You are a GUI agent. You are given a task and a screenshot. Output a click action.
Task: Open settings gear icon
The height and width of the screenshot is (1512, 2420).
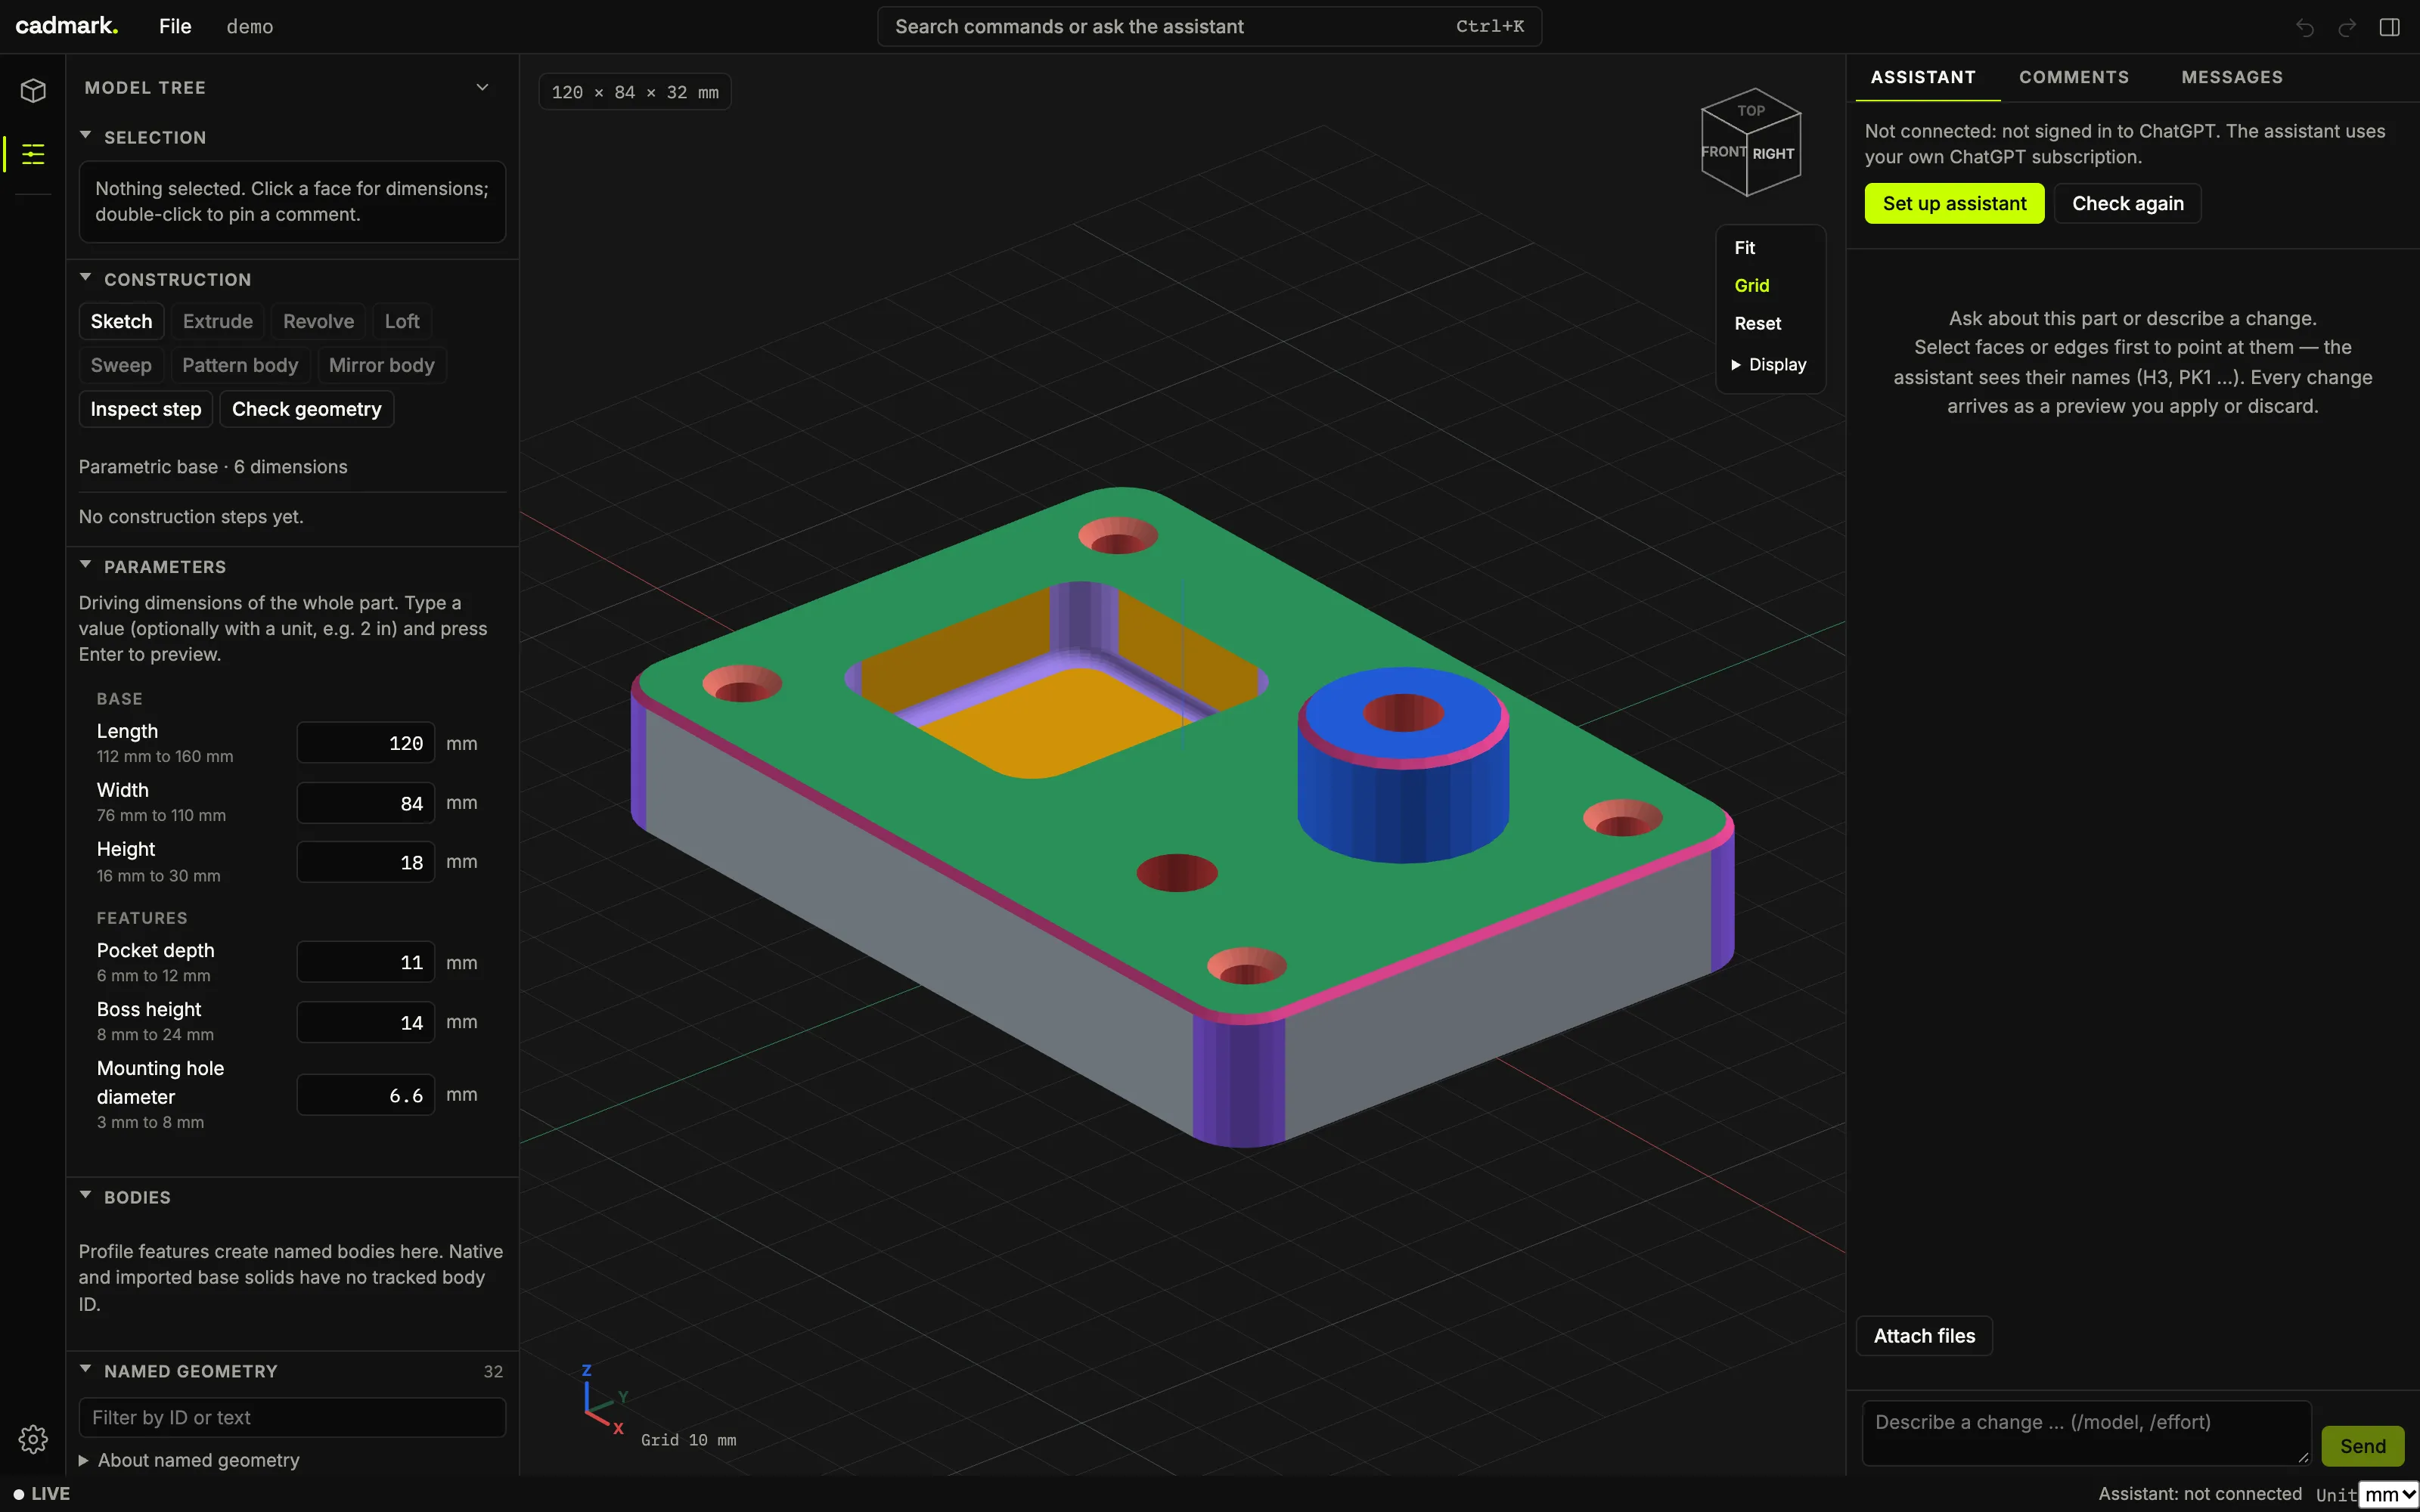pos(33,1439)
